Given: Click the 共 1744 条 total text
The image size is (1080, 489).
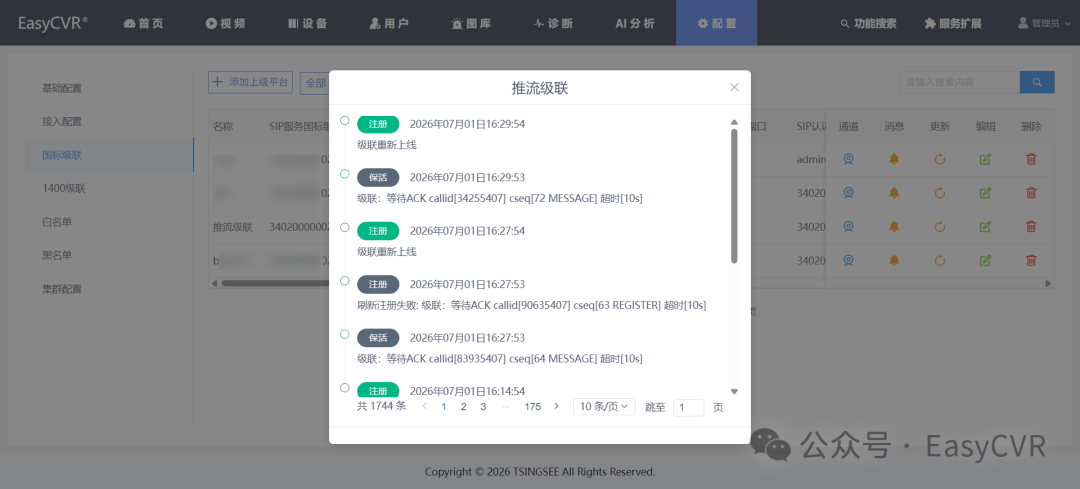Looking at the screenshot, I should [x=382, y=406].
